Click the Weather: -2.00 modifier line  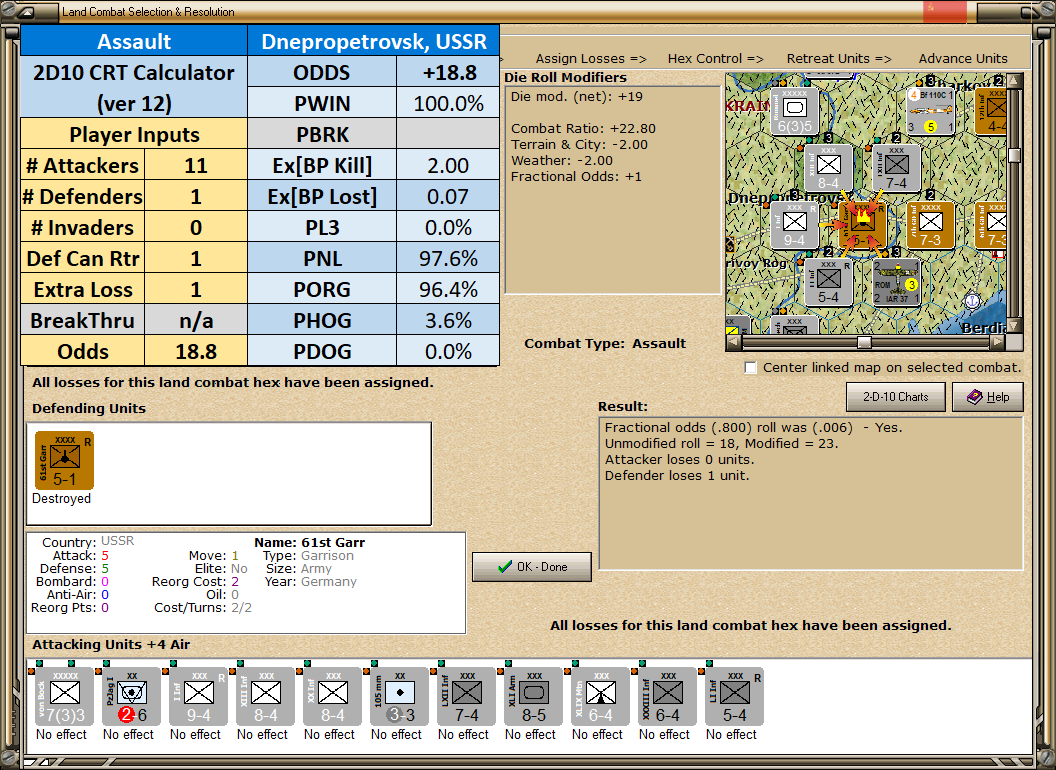click(562, 161)
